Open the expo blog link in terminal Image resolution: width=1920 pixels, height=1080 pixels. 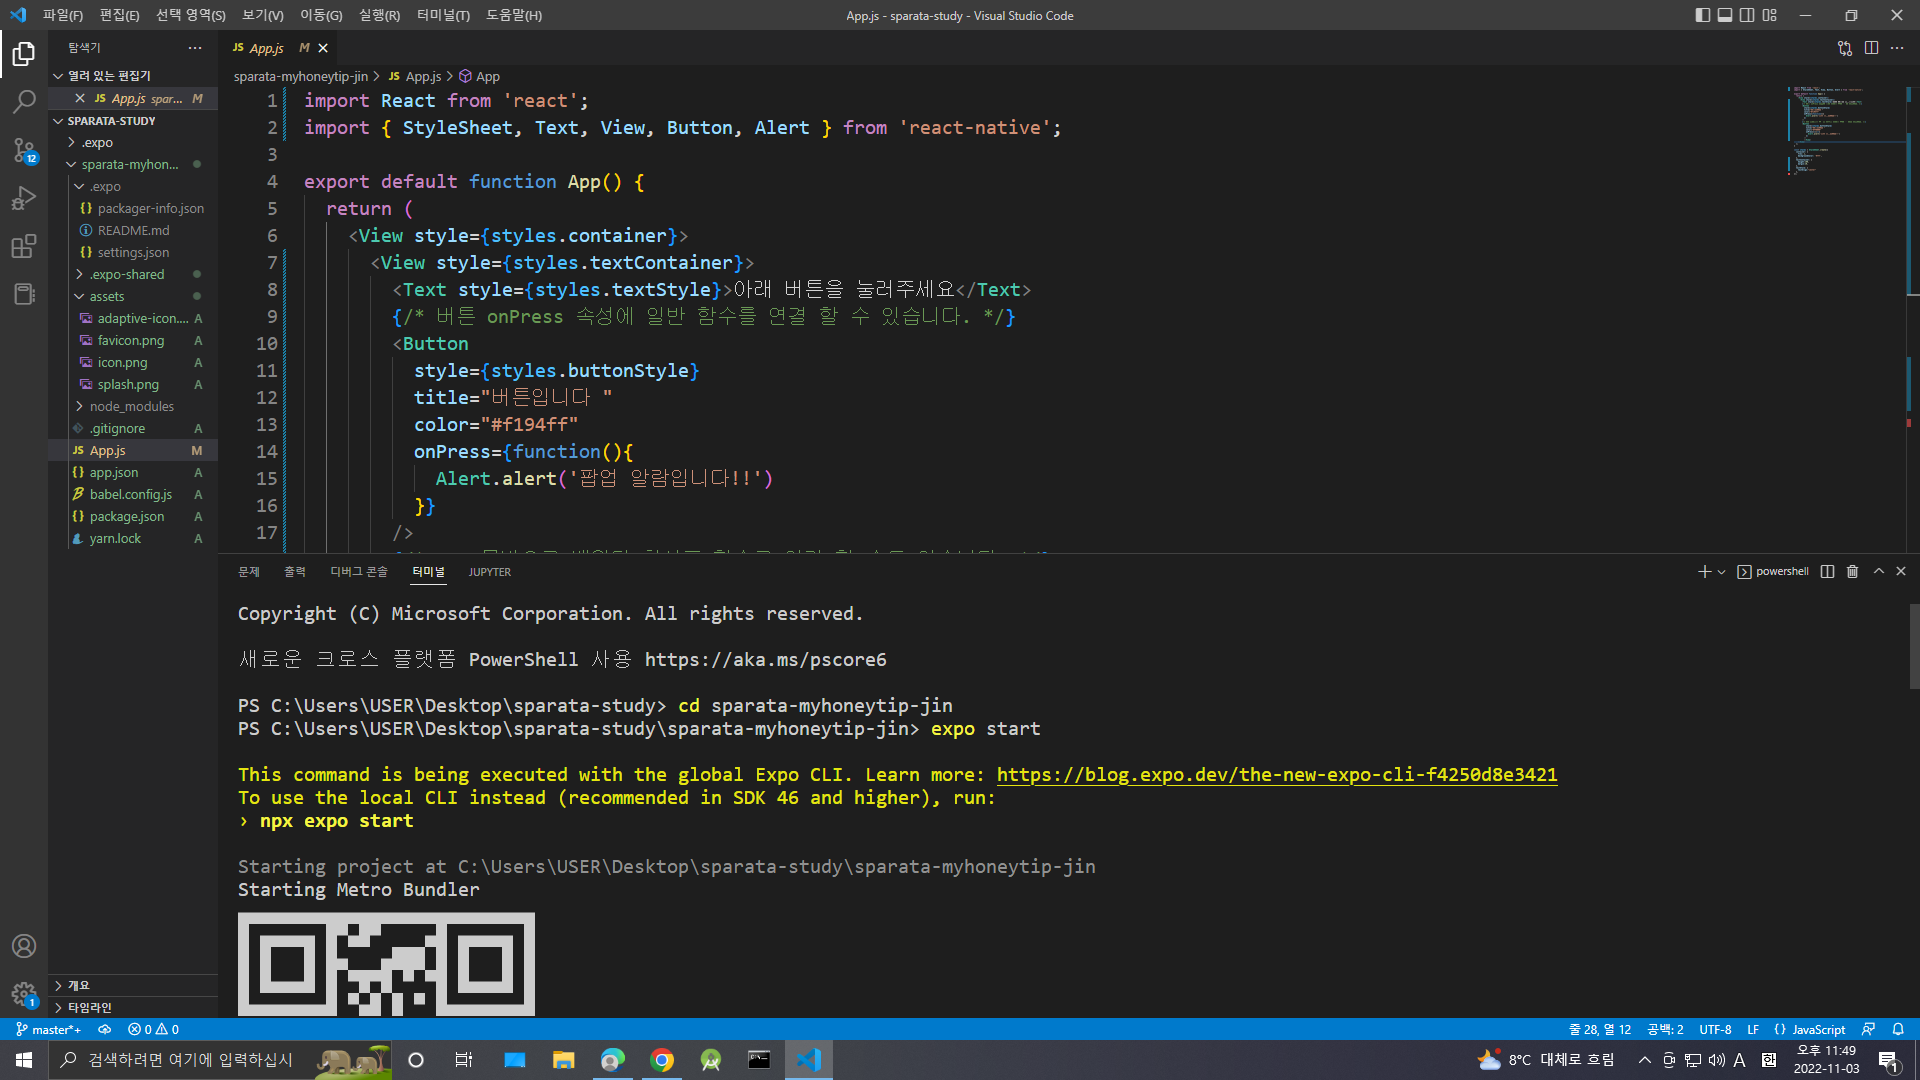(x=1277, y=775)
